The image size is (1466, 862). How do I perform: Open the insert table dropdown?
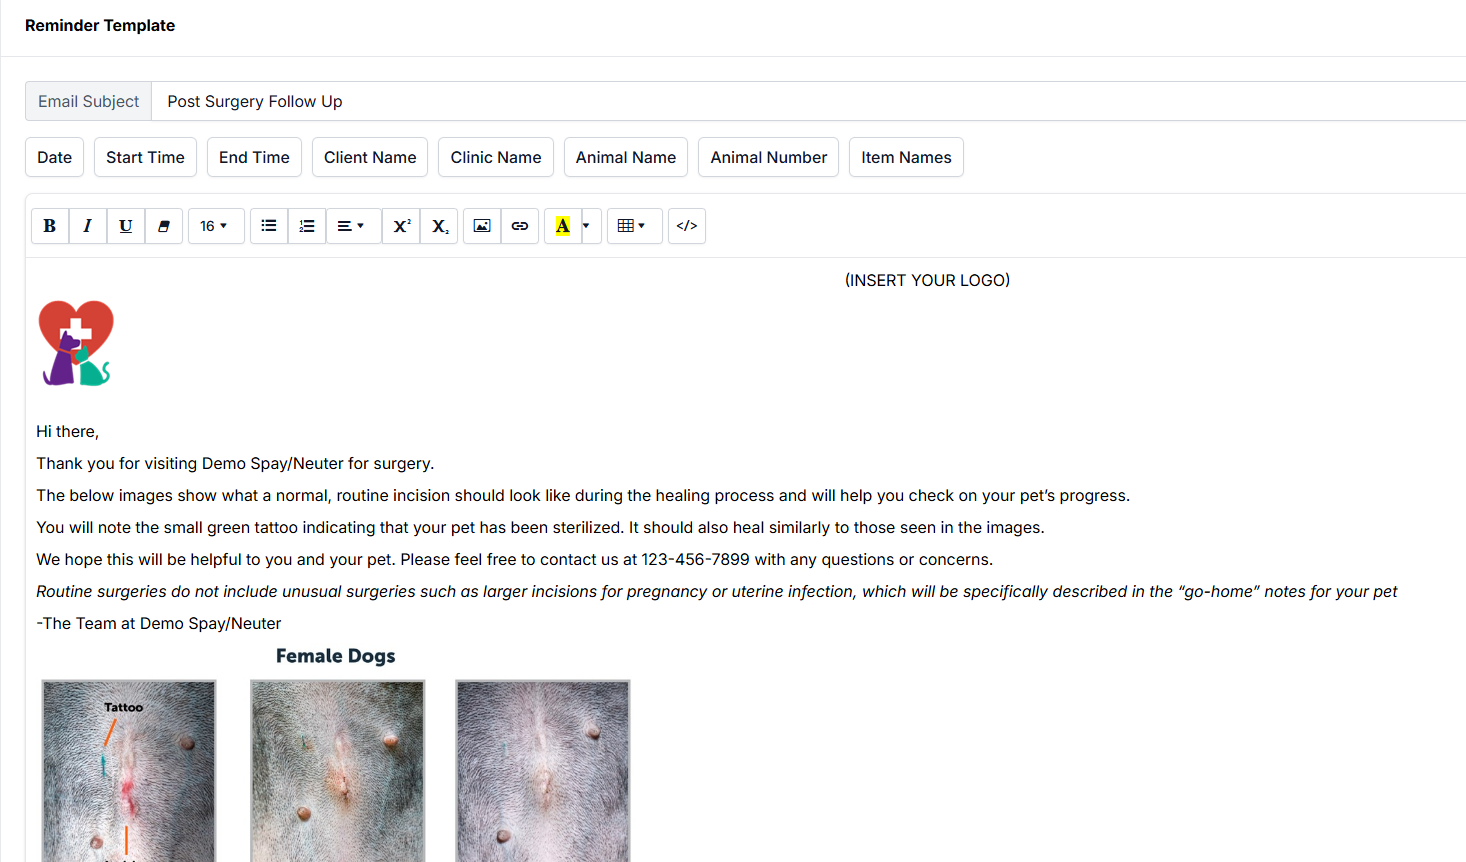(633, 226)
